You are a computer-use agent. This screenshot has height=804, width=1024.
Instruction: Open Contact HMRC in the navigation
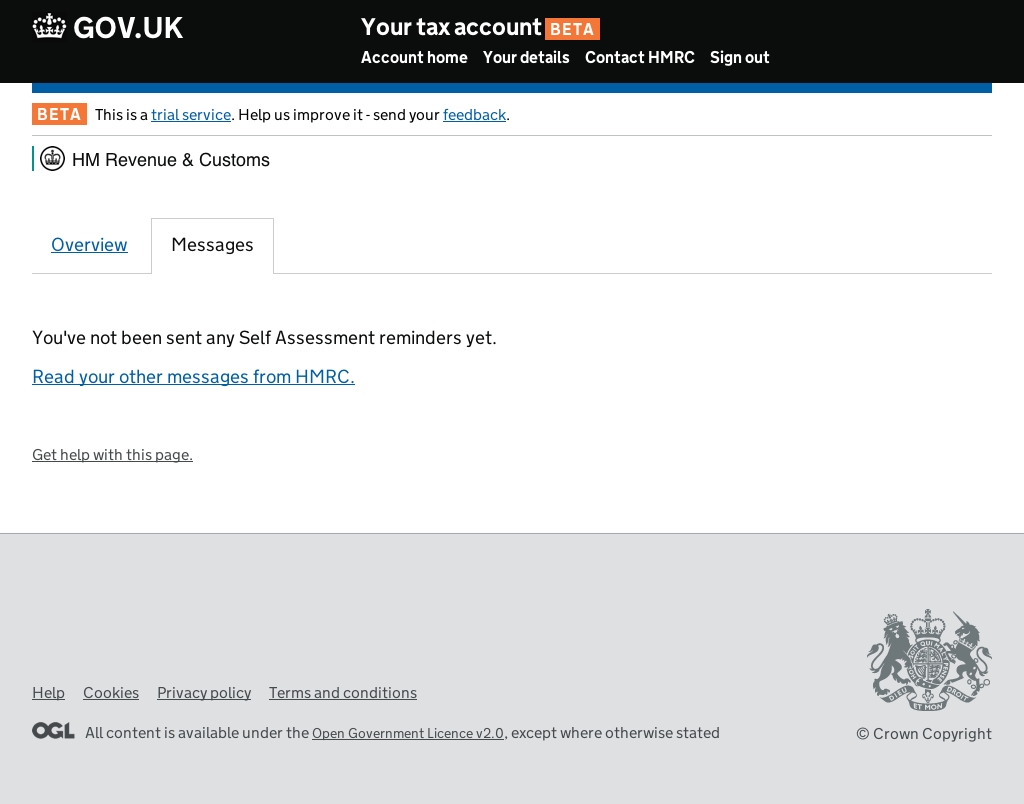click(639, 58)
